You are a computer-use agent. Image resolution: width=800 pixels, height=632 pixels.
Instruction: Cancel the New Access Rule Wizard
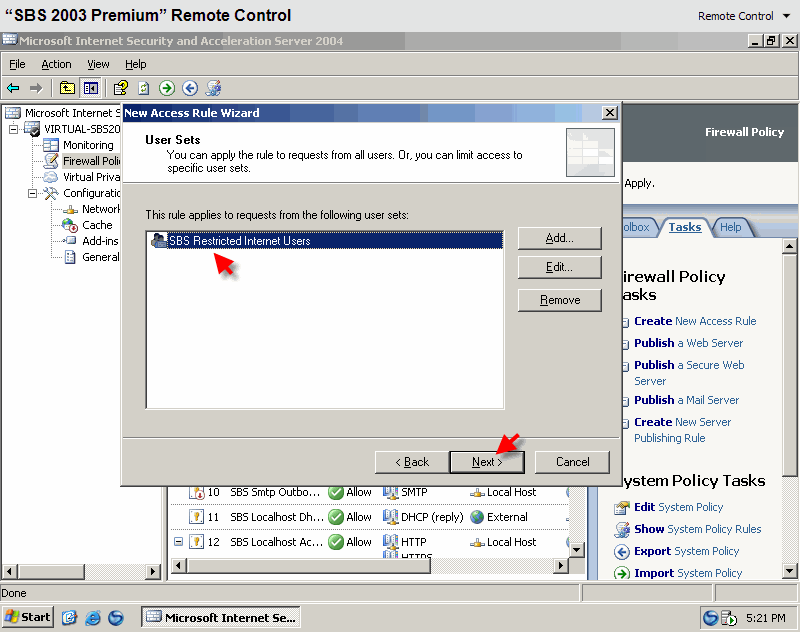(572, 462)
